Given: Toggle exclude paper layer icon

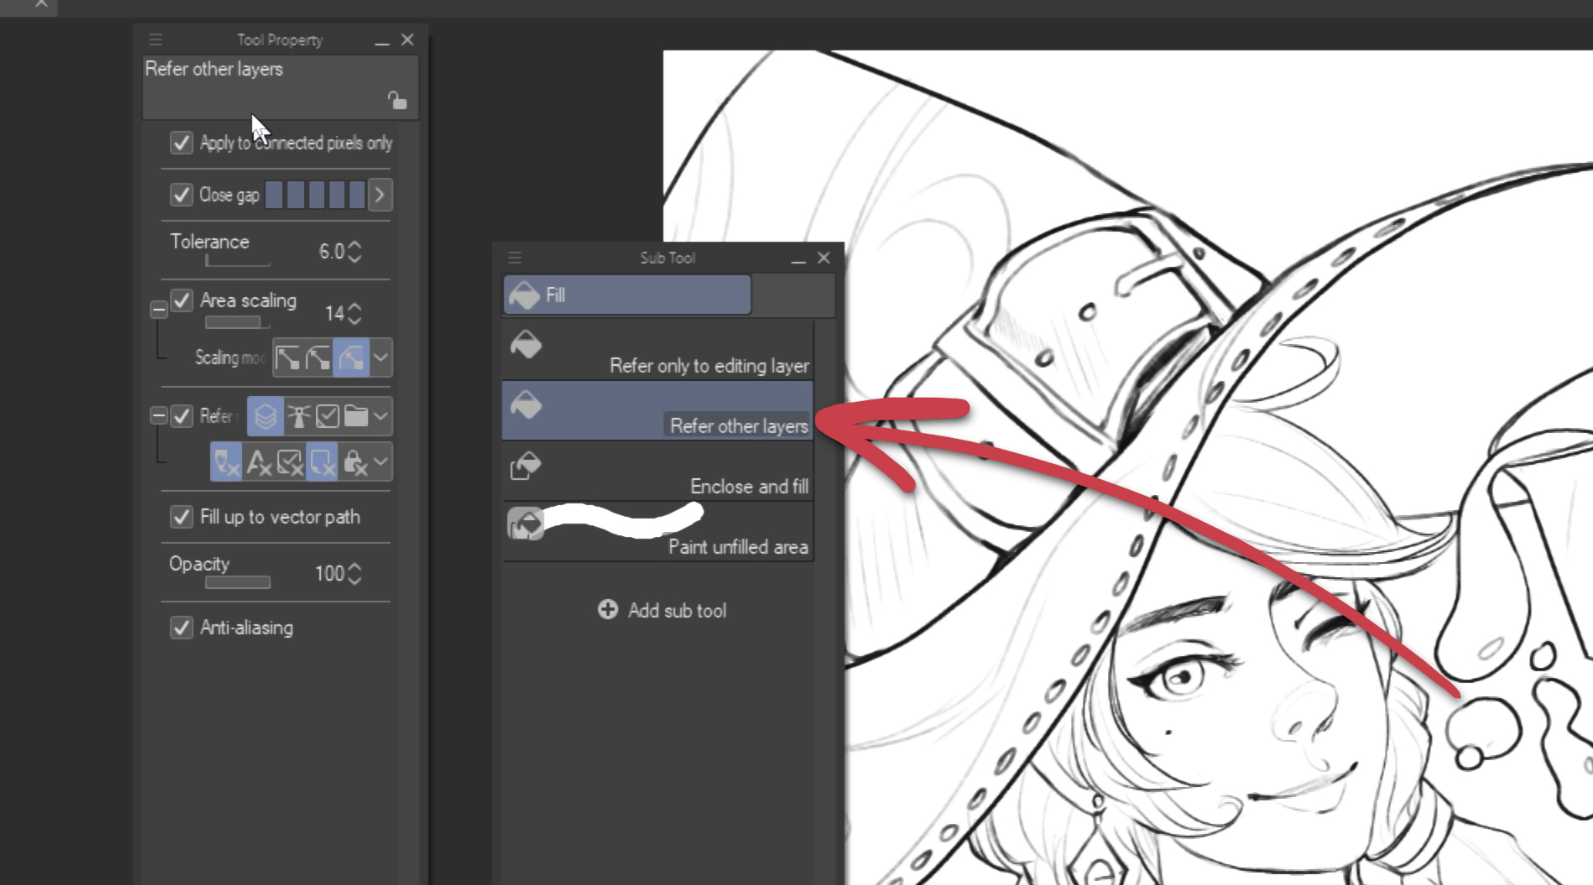Looking at the screenshot, I should [321, 462].
